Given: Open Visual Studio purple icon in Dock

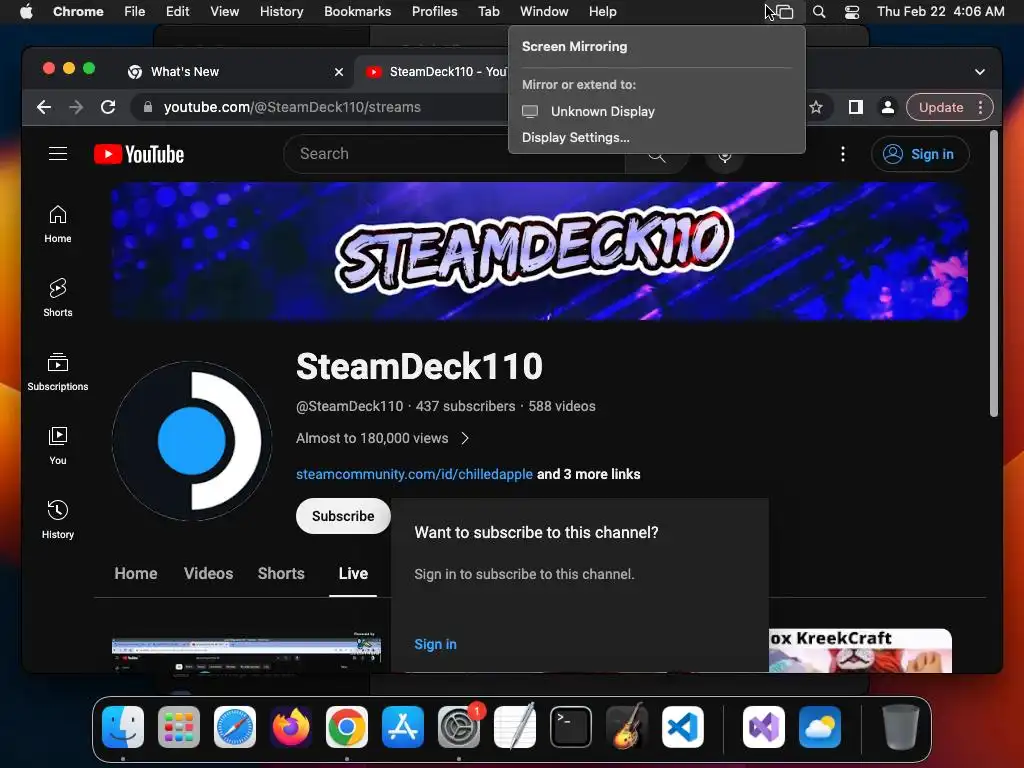Looking at the screenshot, I should point(763,727).
